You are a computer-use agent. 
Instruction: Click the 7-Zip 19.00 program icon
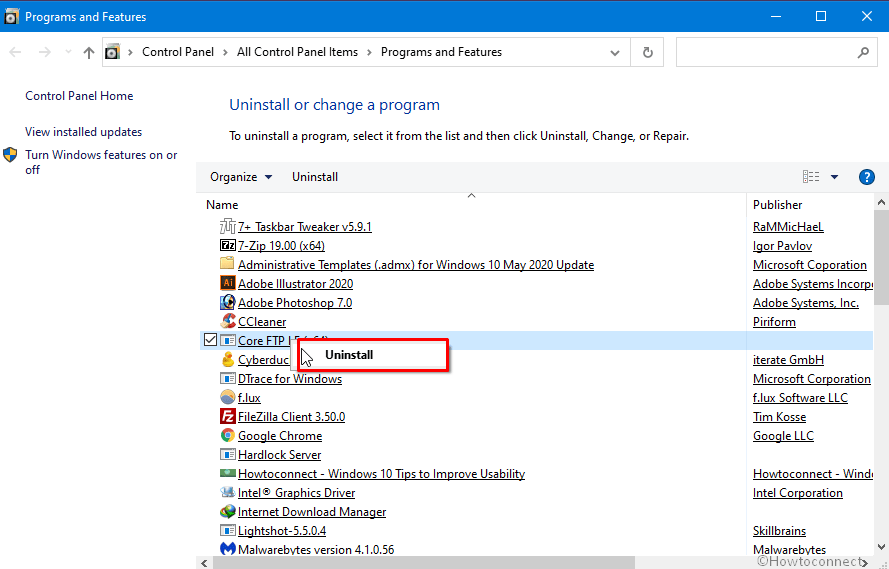coord(227,245)
